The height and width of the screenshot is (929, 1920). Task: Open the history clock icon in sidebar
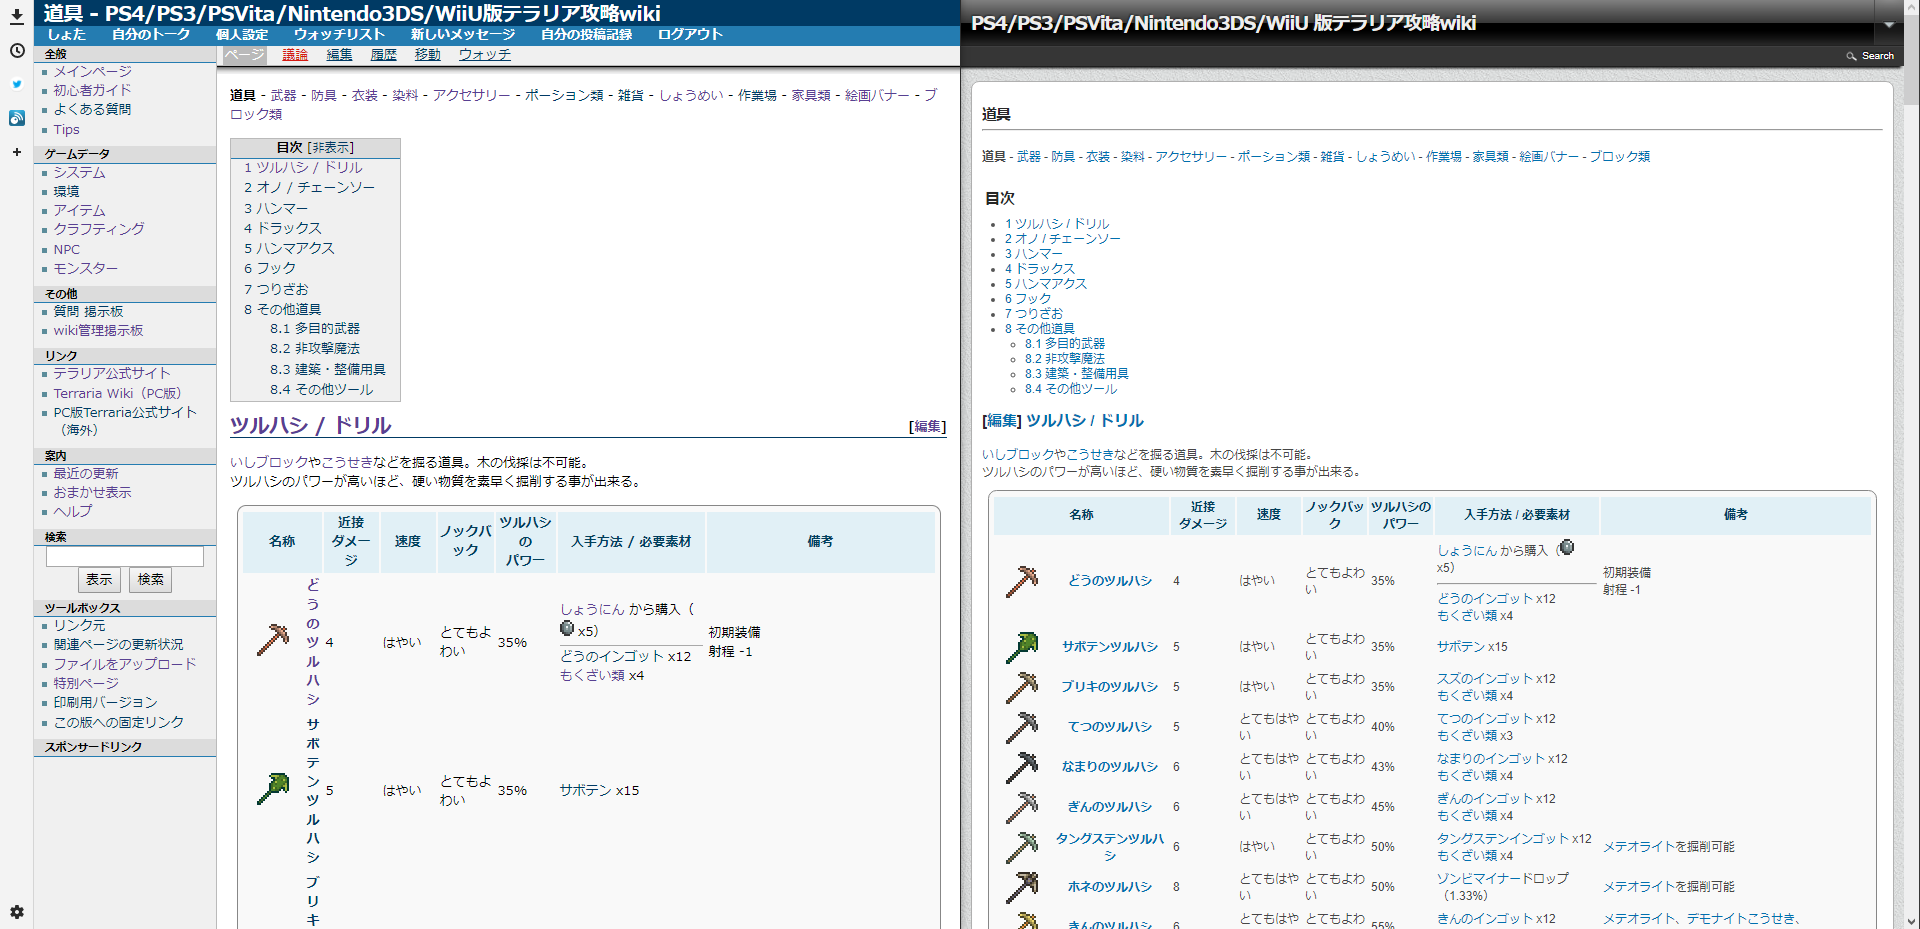[17, 51]
